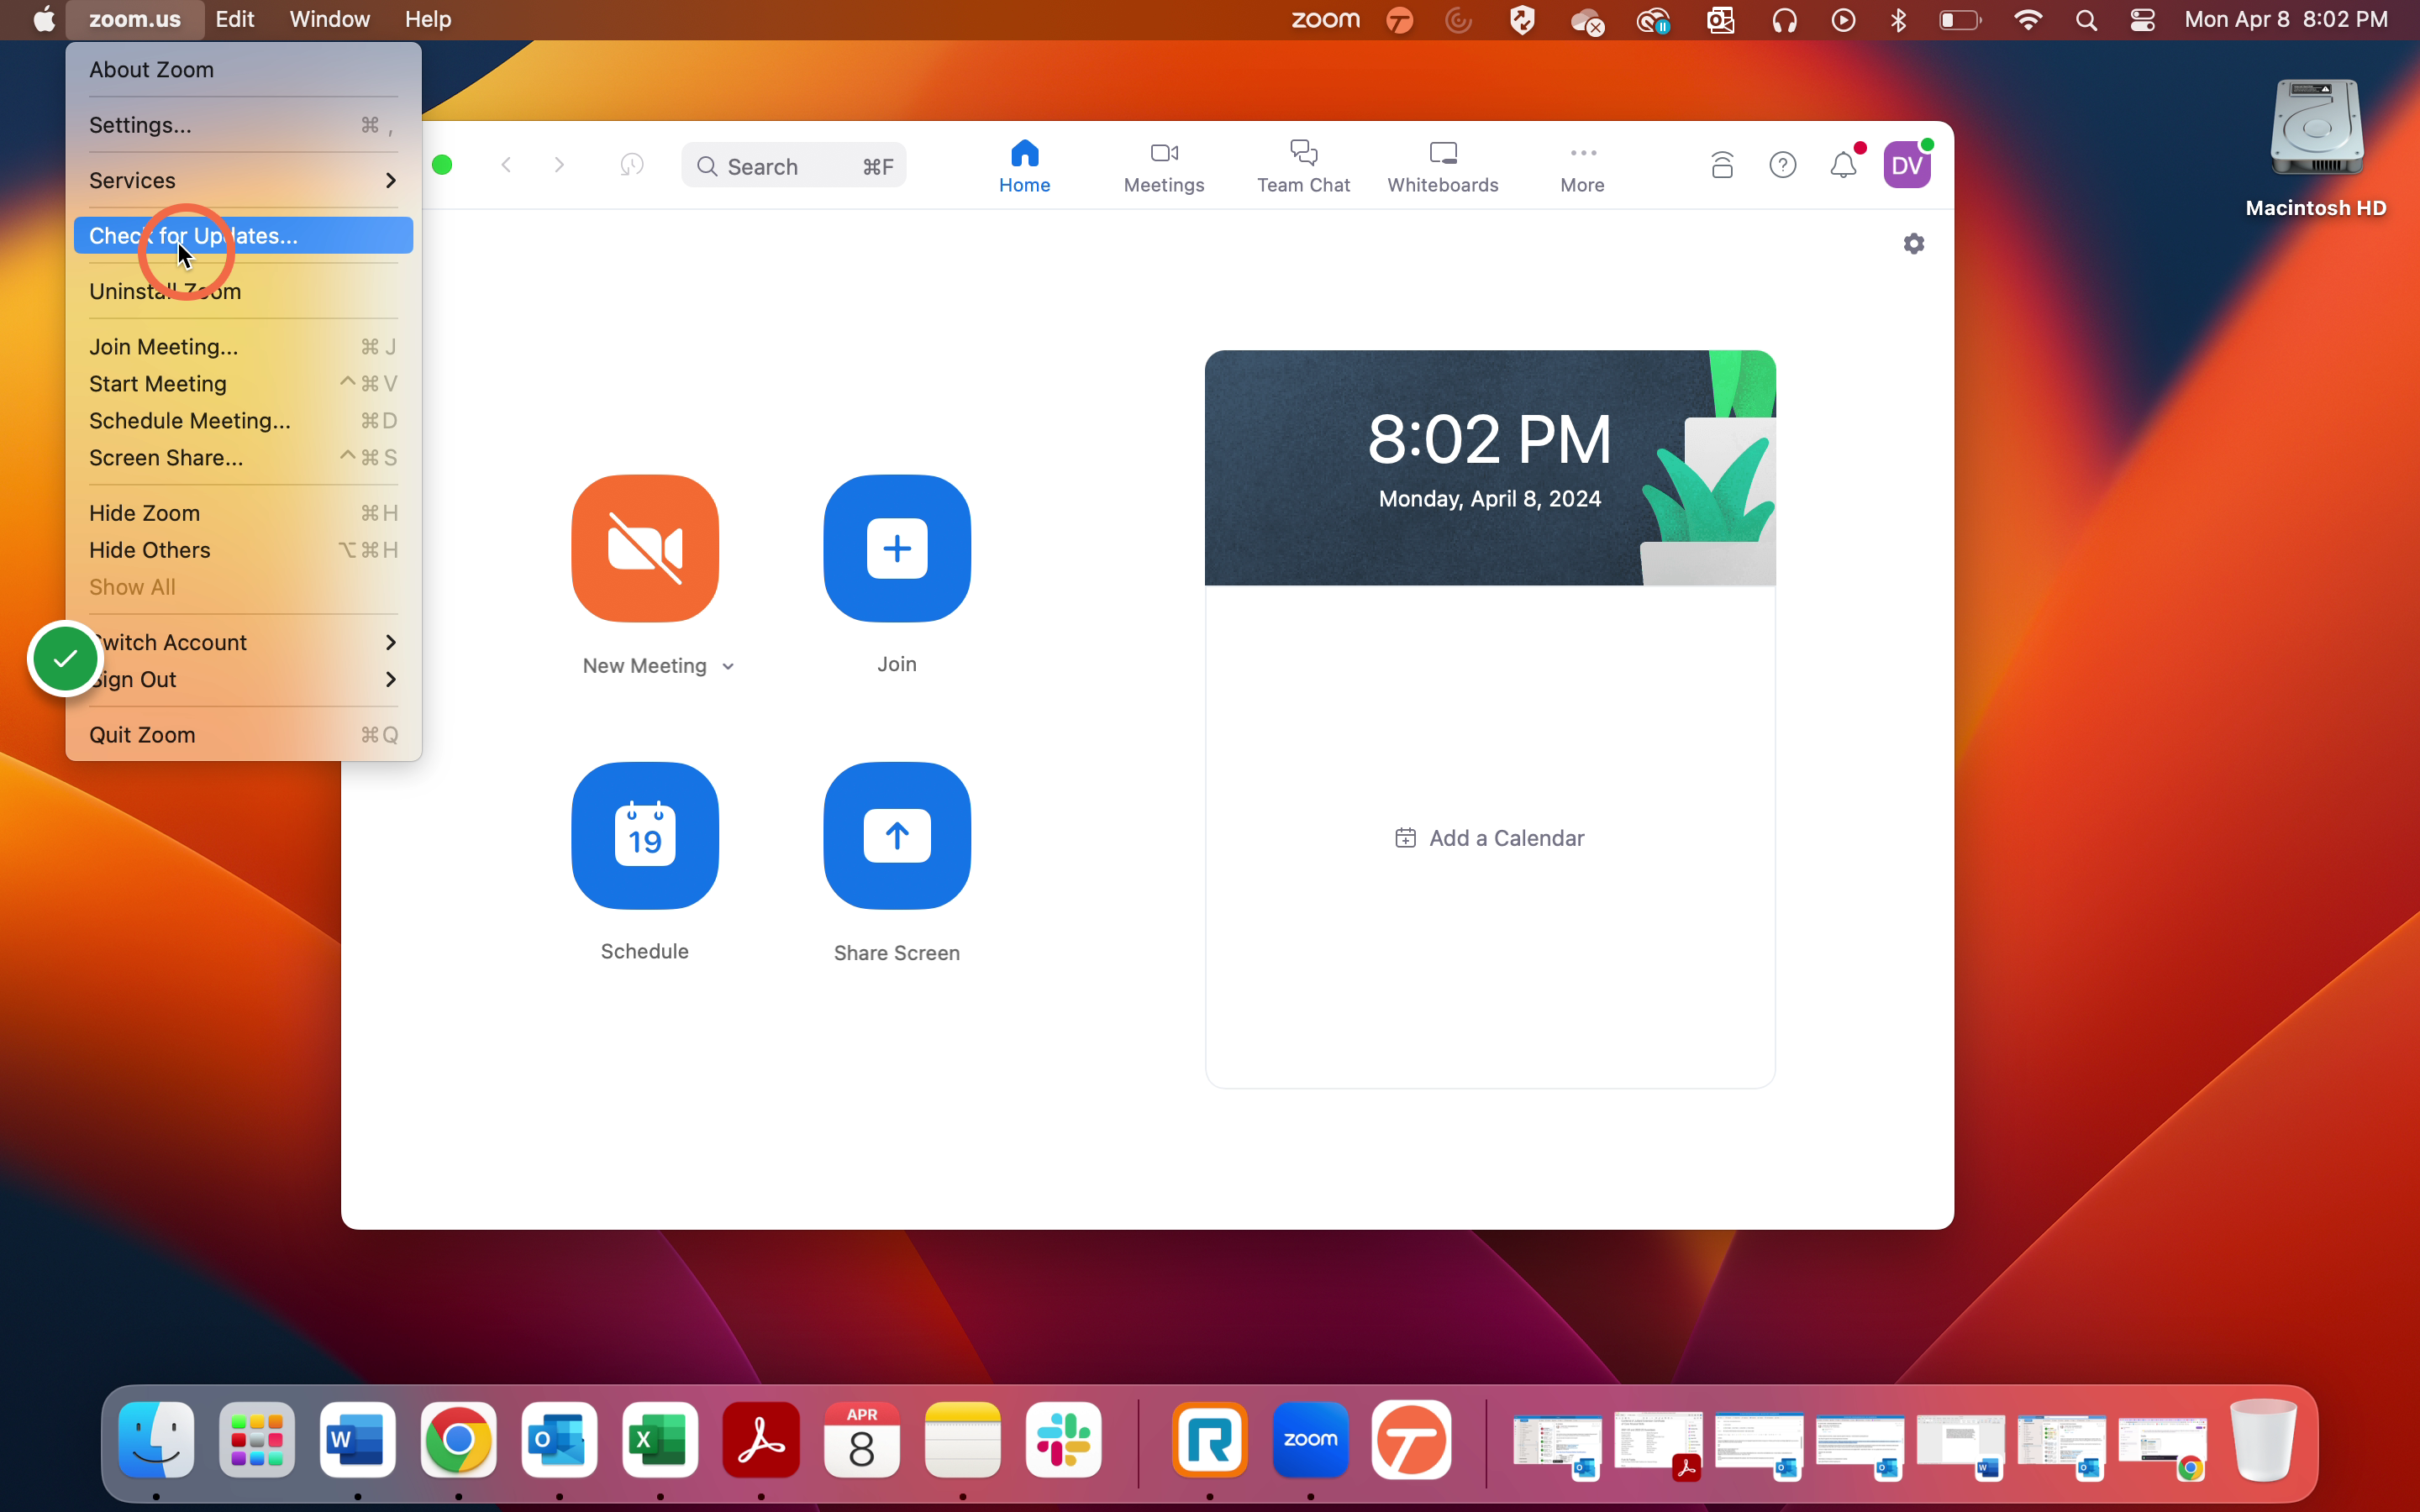Open the Edit menu in menu bar
Image resolution: width=2420 pixels, height=1512 pixels.
click(x=235, y=20)
